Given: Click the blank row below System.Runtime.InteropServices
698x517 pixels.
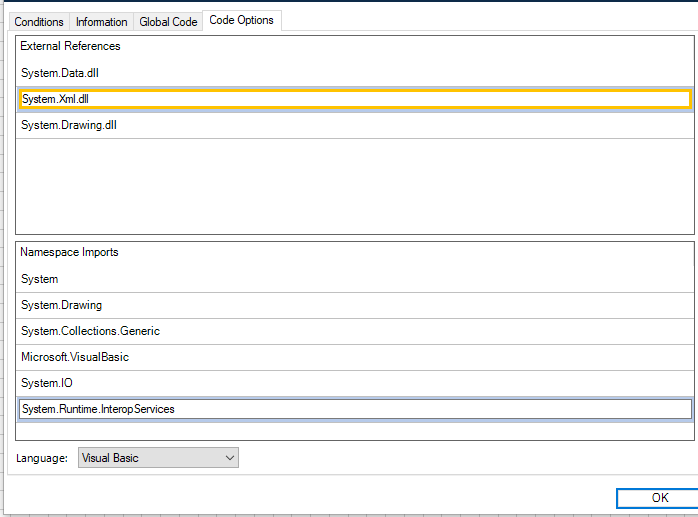Looking at the screenshot, I should pos(354,431).
